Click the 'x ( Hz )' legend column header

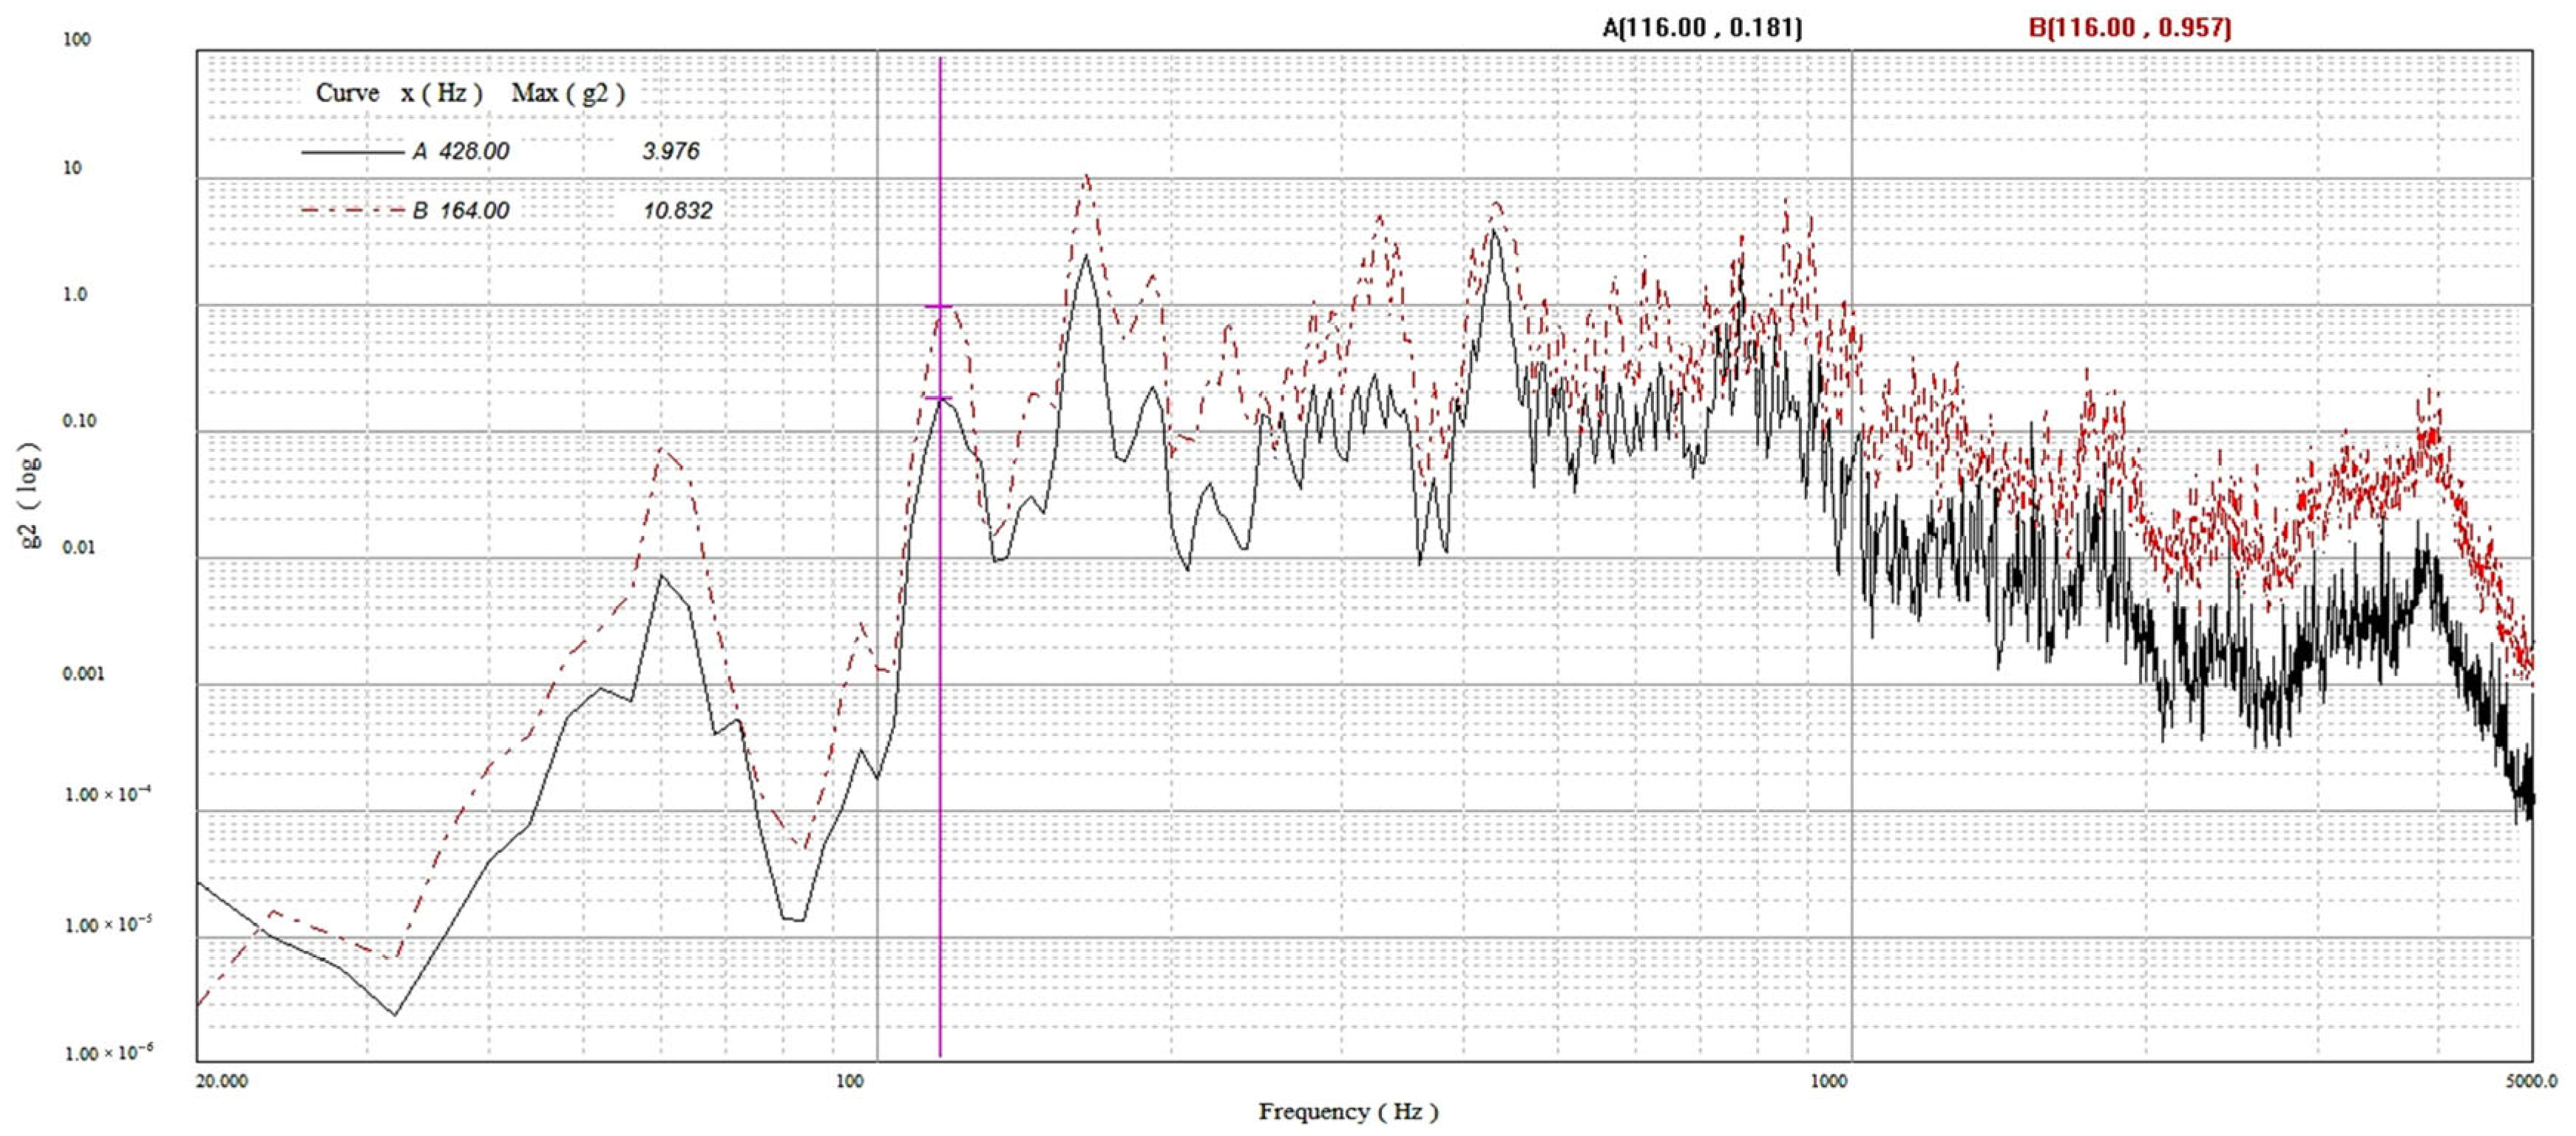click(441, 93)
